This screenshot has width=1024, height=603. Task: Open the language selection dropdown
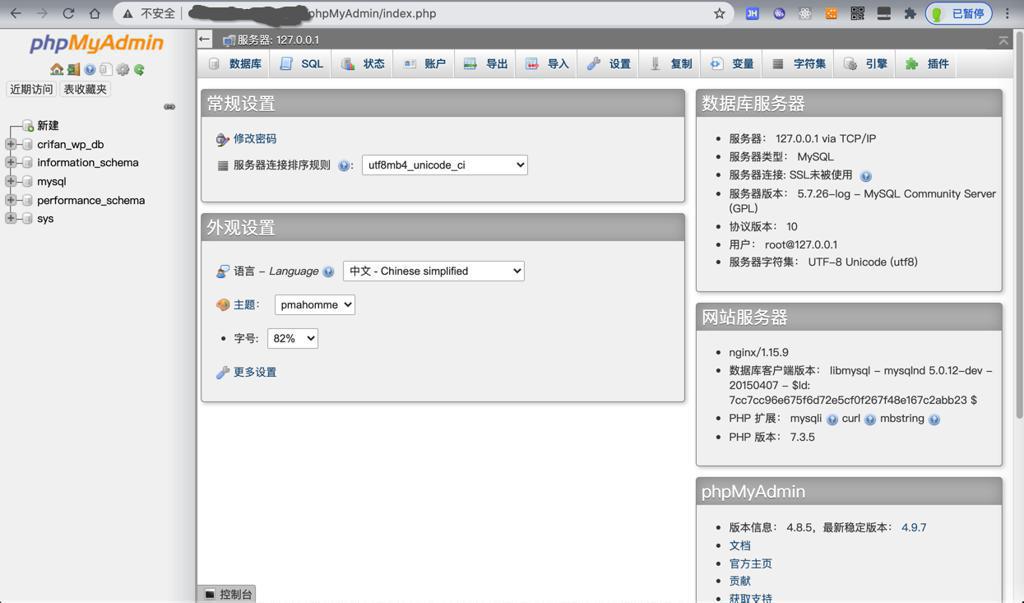pyautogui.click(x=434, y=271)
